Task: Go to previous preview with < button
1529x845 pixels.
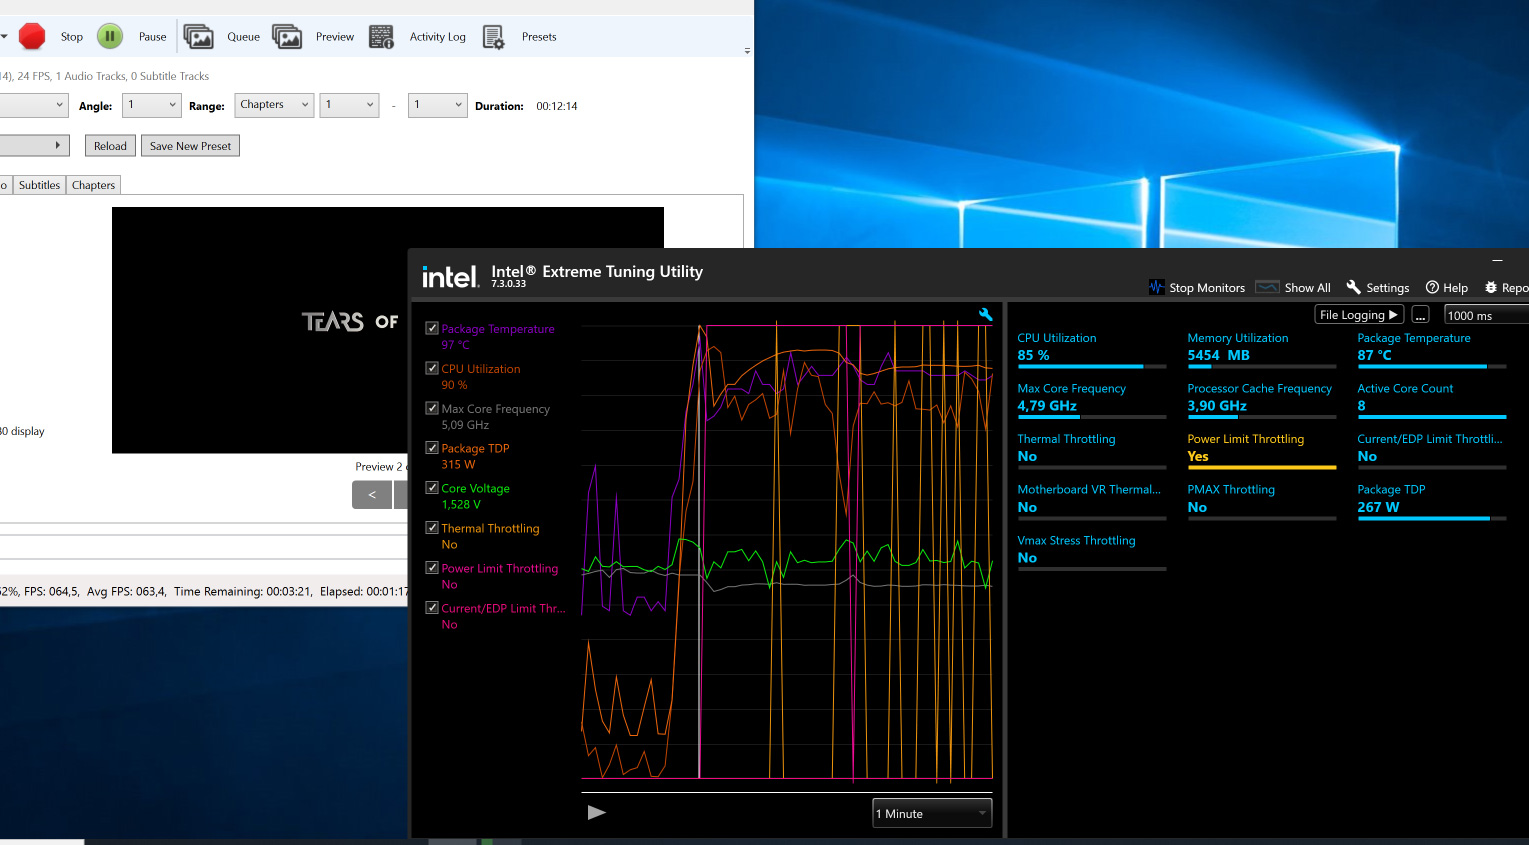Action: click(x=372, y=494)
